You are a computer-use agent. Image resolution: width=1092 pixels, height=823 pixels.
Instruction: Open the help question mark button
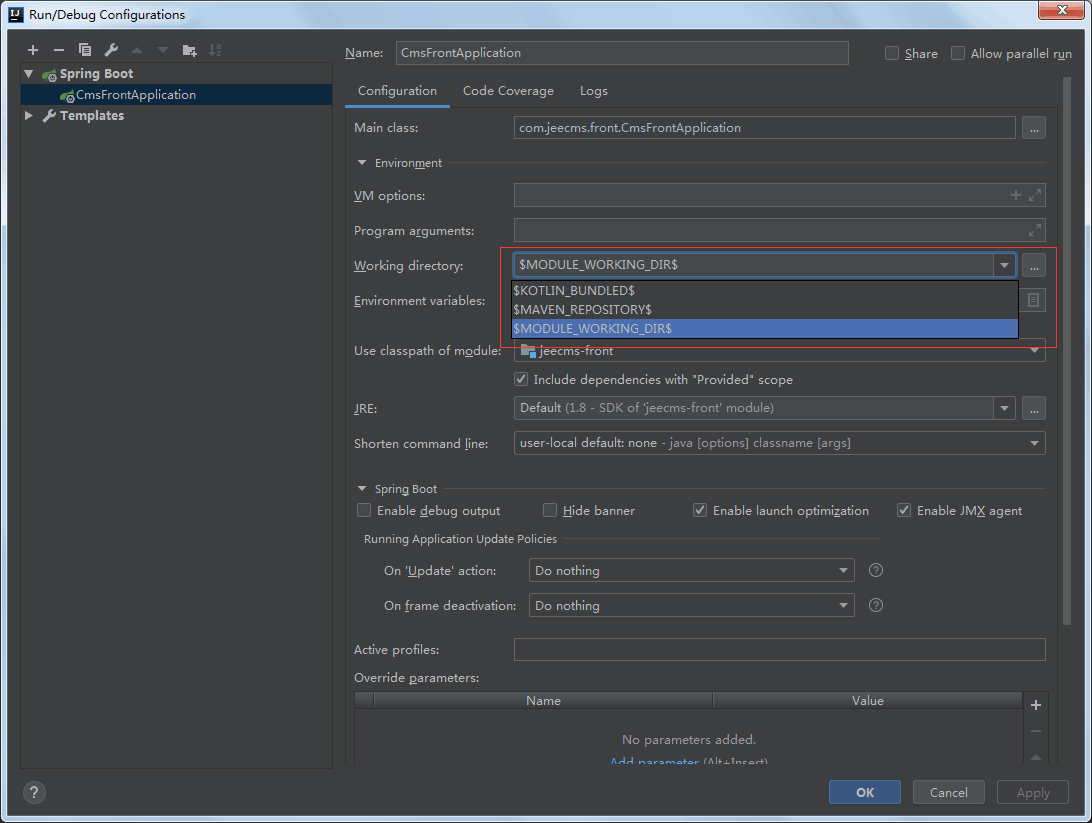(x=34, y=793)
